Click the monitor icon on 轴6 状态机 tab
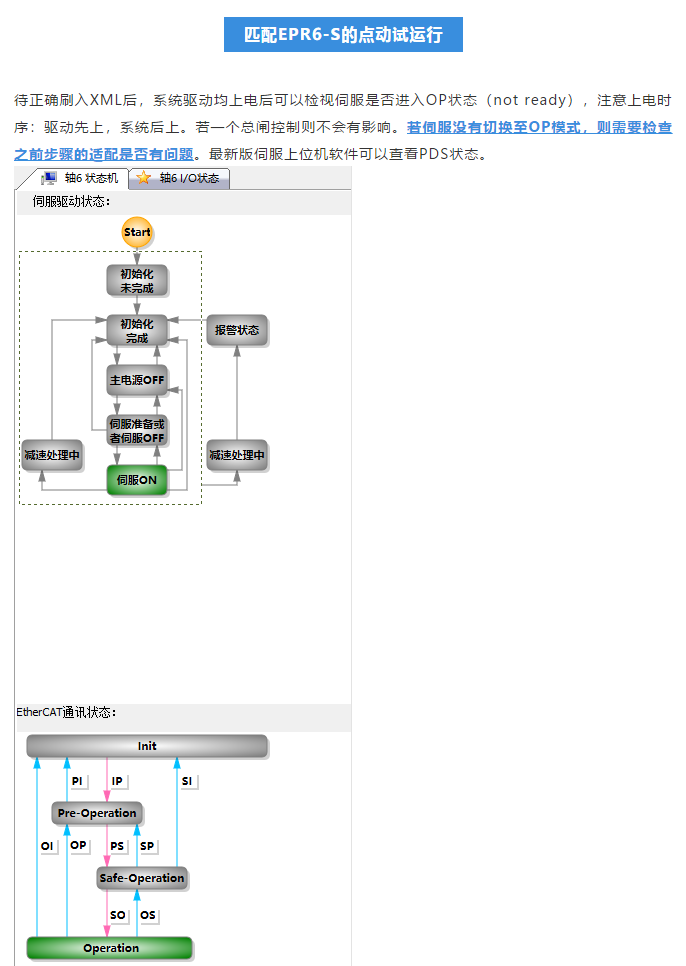 tap(48, 178)
